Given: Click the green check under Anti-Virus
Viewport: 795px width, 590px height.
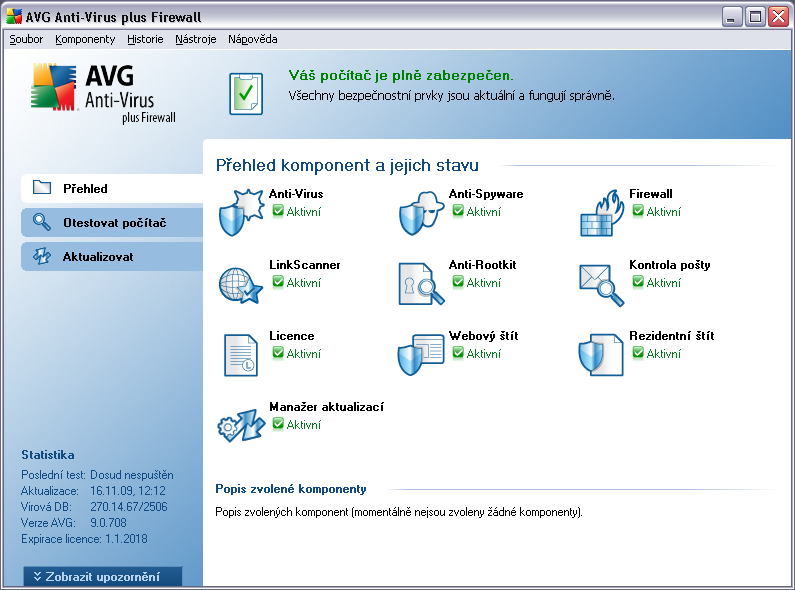Looking at the screenshot, I should [x=278, y=210].
